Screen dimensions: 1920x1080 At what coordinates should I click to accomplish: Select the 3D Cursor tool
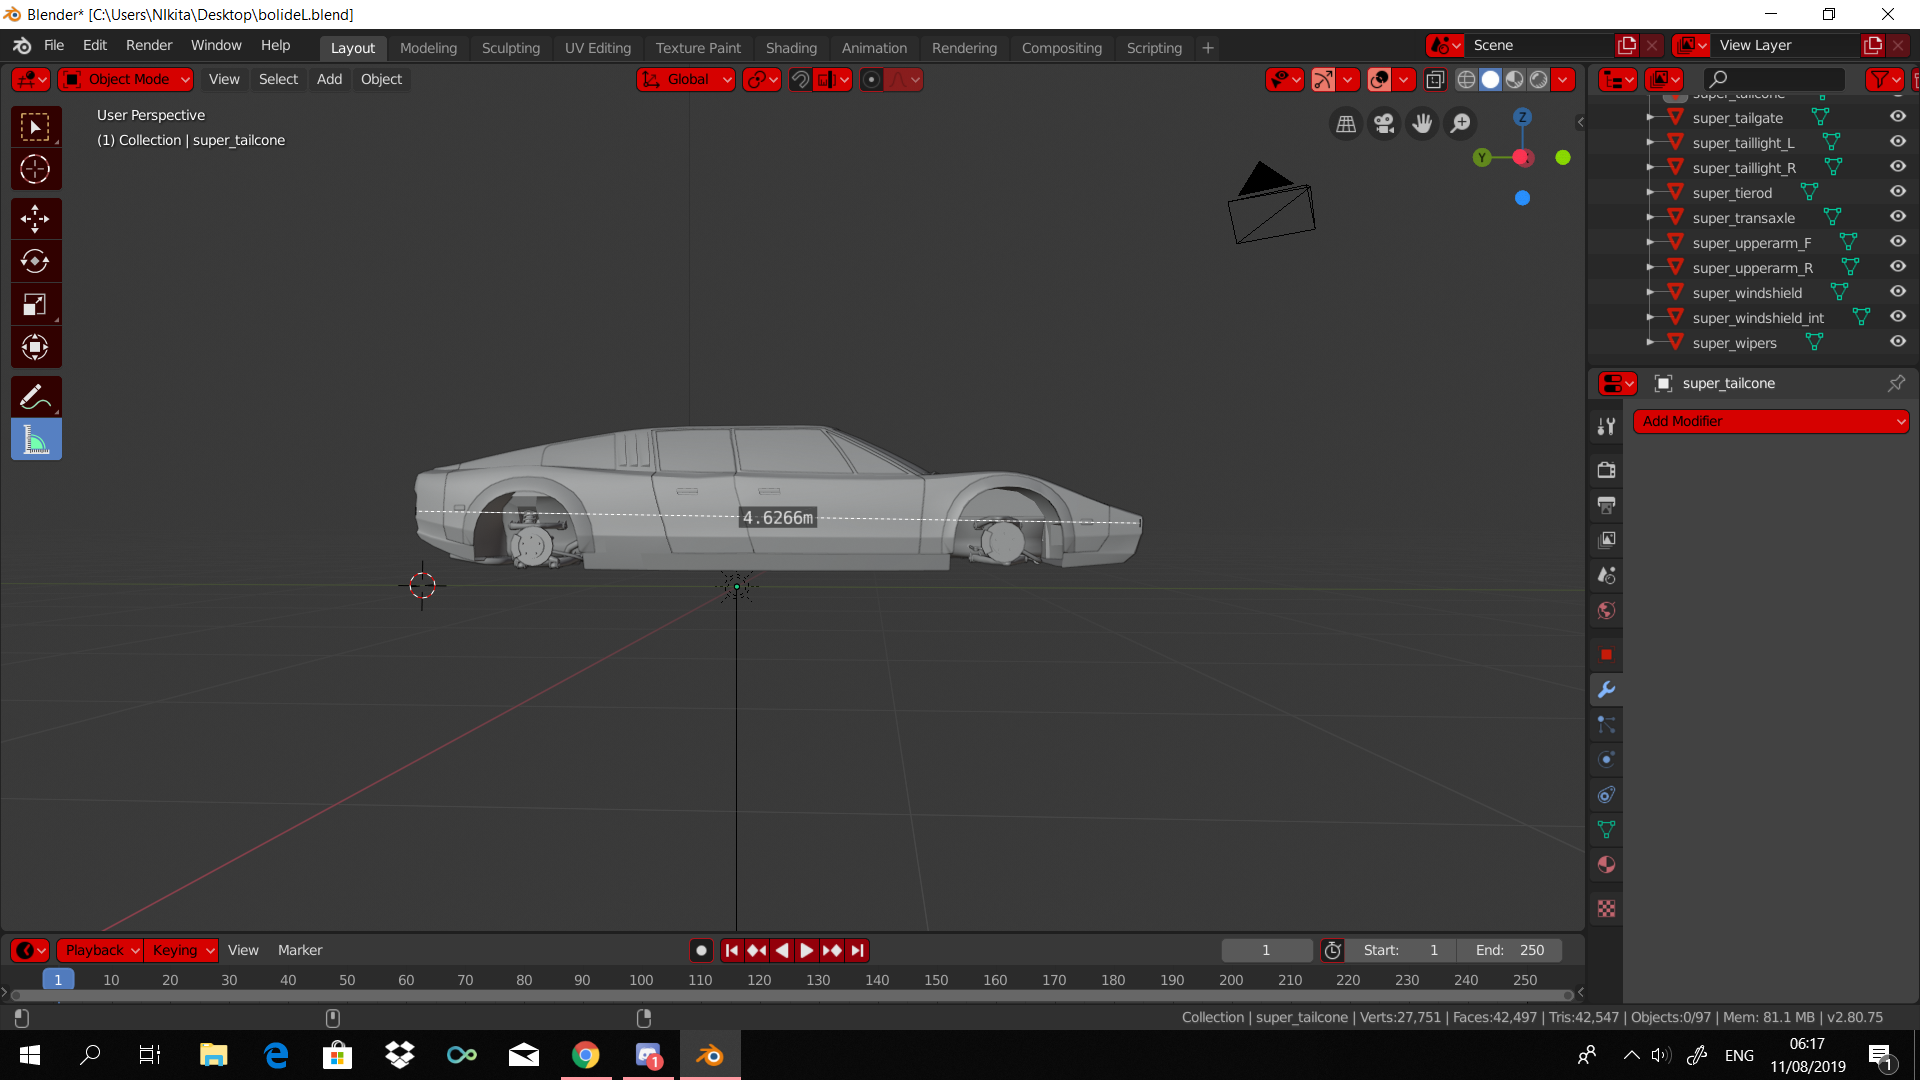click(x=36, y=169)
